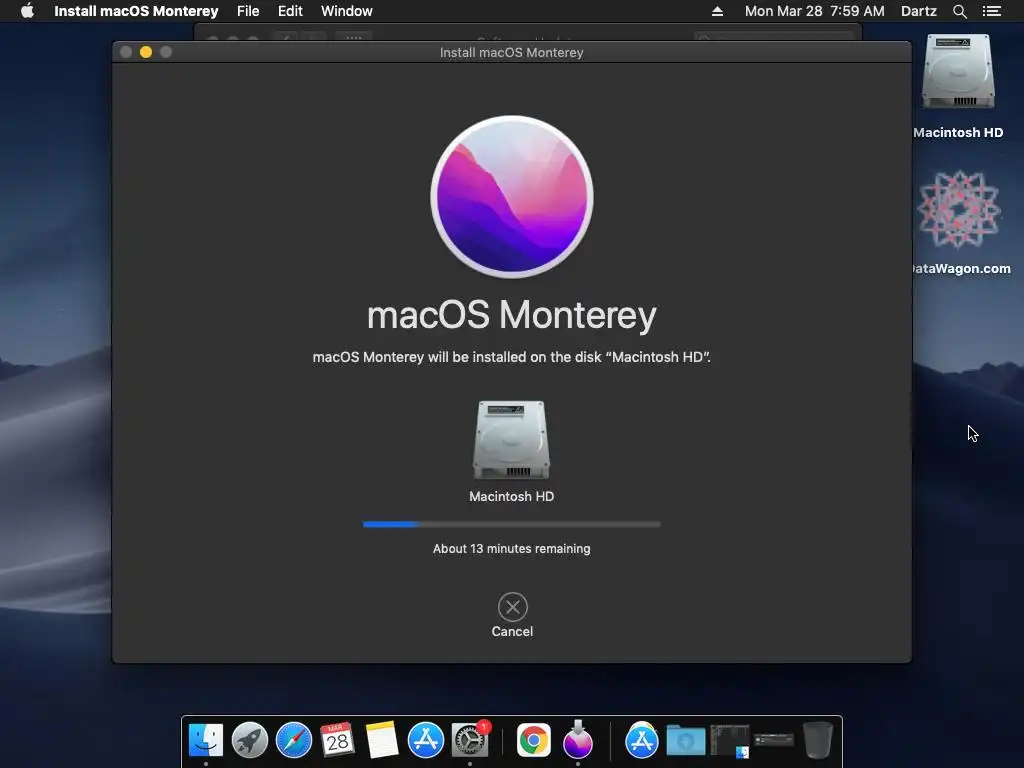Open the Trash in the Dock
Image resolution: width=1024 pixels, height=768 pixels.
817,741
